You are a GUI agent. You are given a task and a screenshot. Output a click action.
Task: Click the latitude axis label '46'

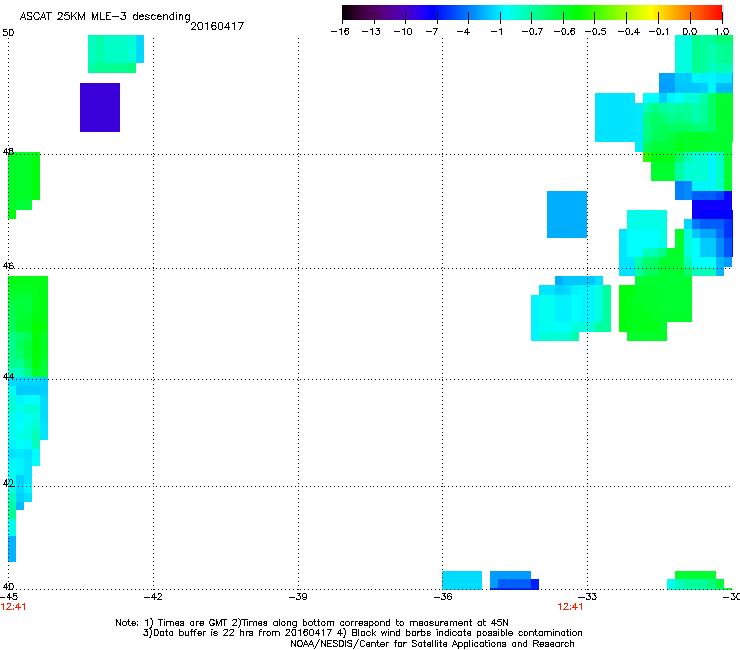pos(8,266)
